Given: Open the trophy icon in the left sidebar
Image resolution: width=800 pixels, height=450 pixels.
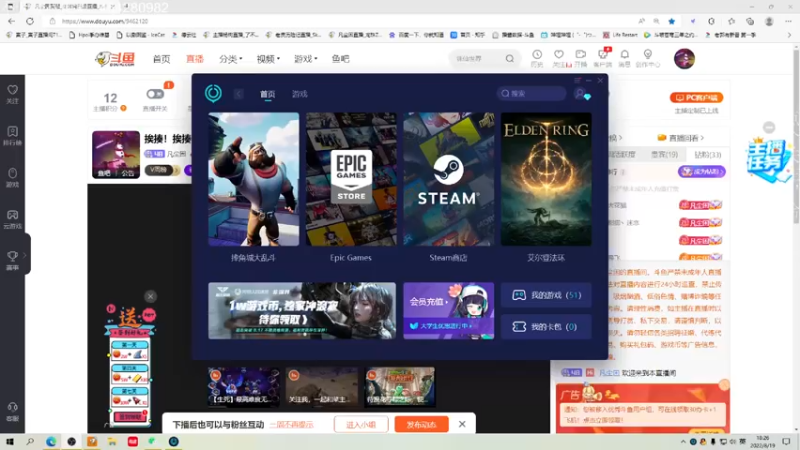Looking at the screenshot, I should point(12,256).
